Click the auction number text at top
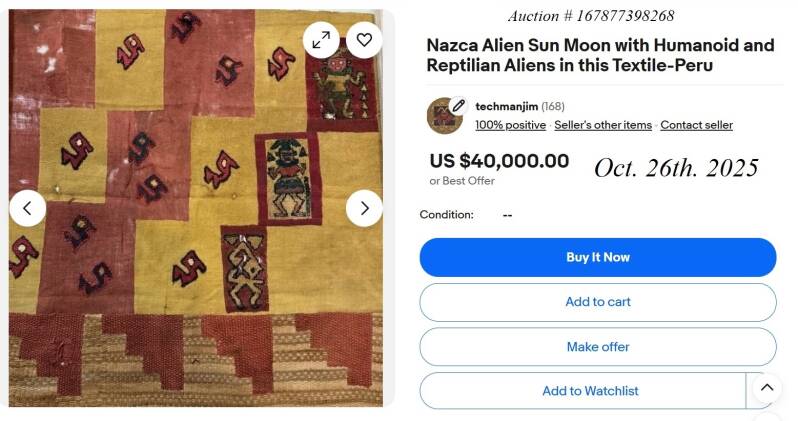 590,15
